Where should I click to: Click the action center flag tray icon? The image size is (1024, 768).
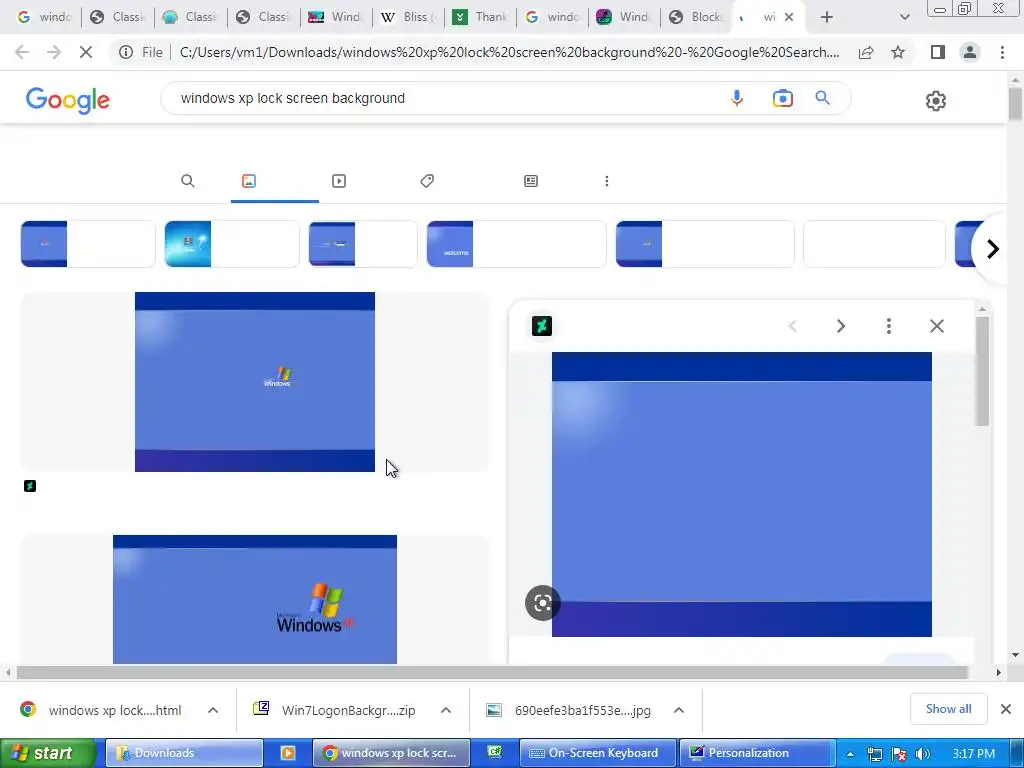coord(899,754)
